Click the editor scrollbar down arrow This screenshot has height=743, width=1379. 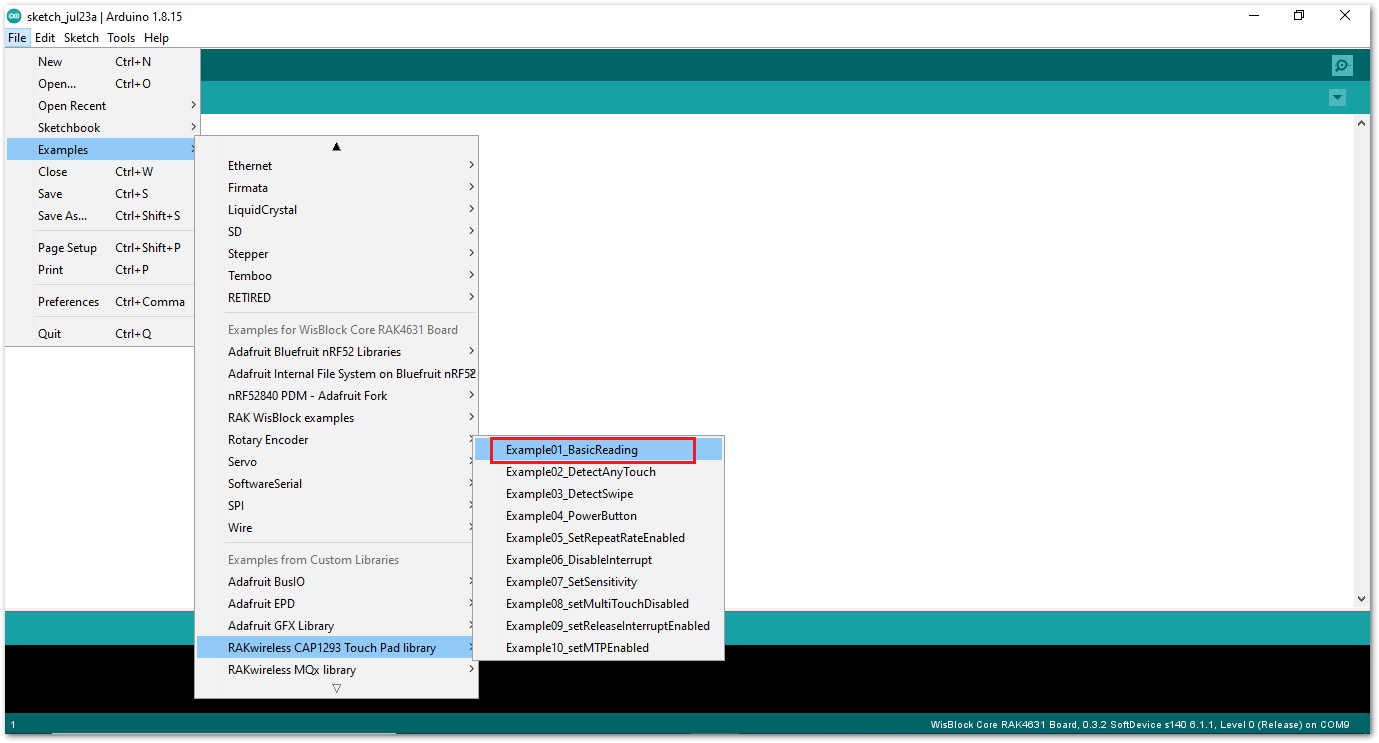point(1361,598)
